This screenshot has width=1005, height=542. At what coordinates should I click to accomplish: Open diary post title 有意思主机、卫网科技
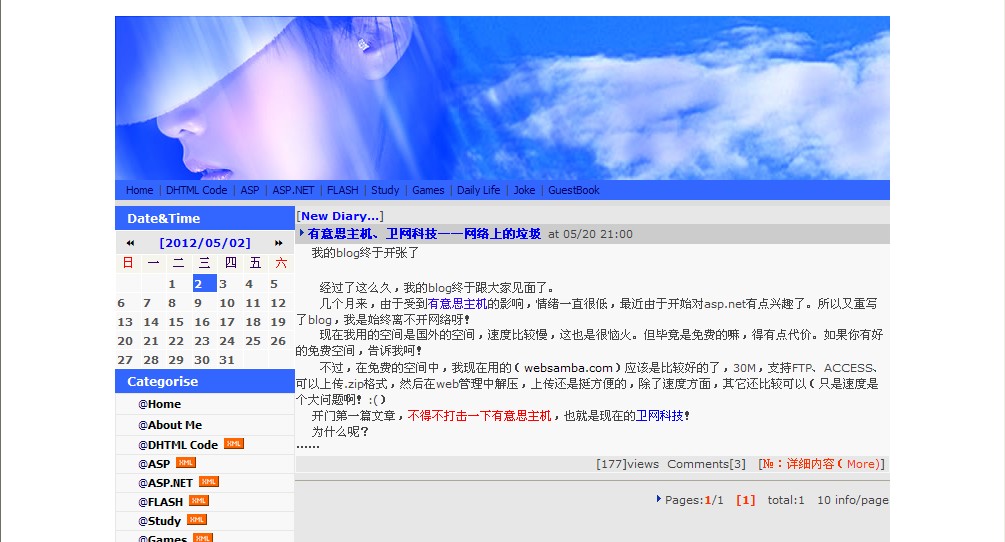424,234
